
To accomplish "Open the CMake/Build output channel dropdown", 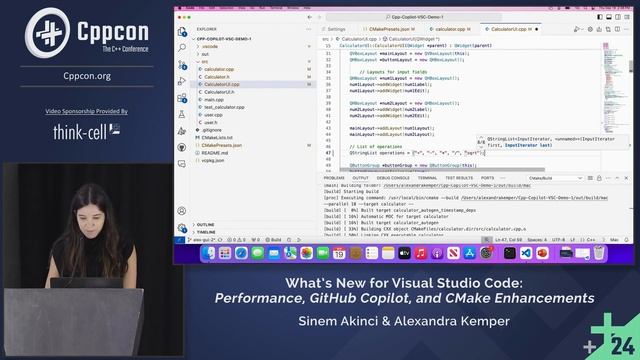I will (x=555, y=178).
